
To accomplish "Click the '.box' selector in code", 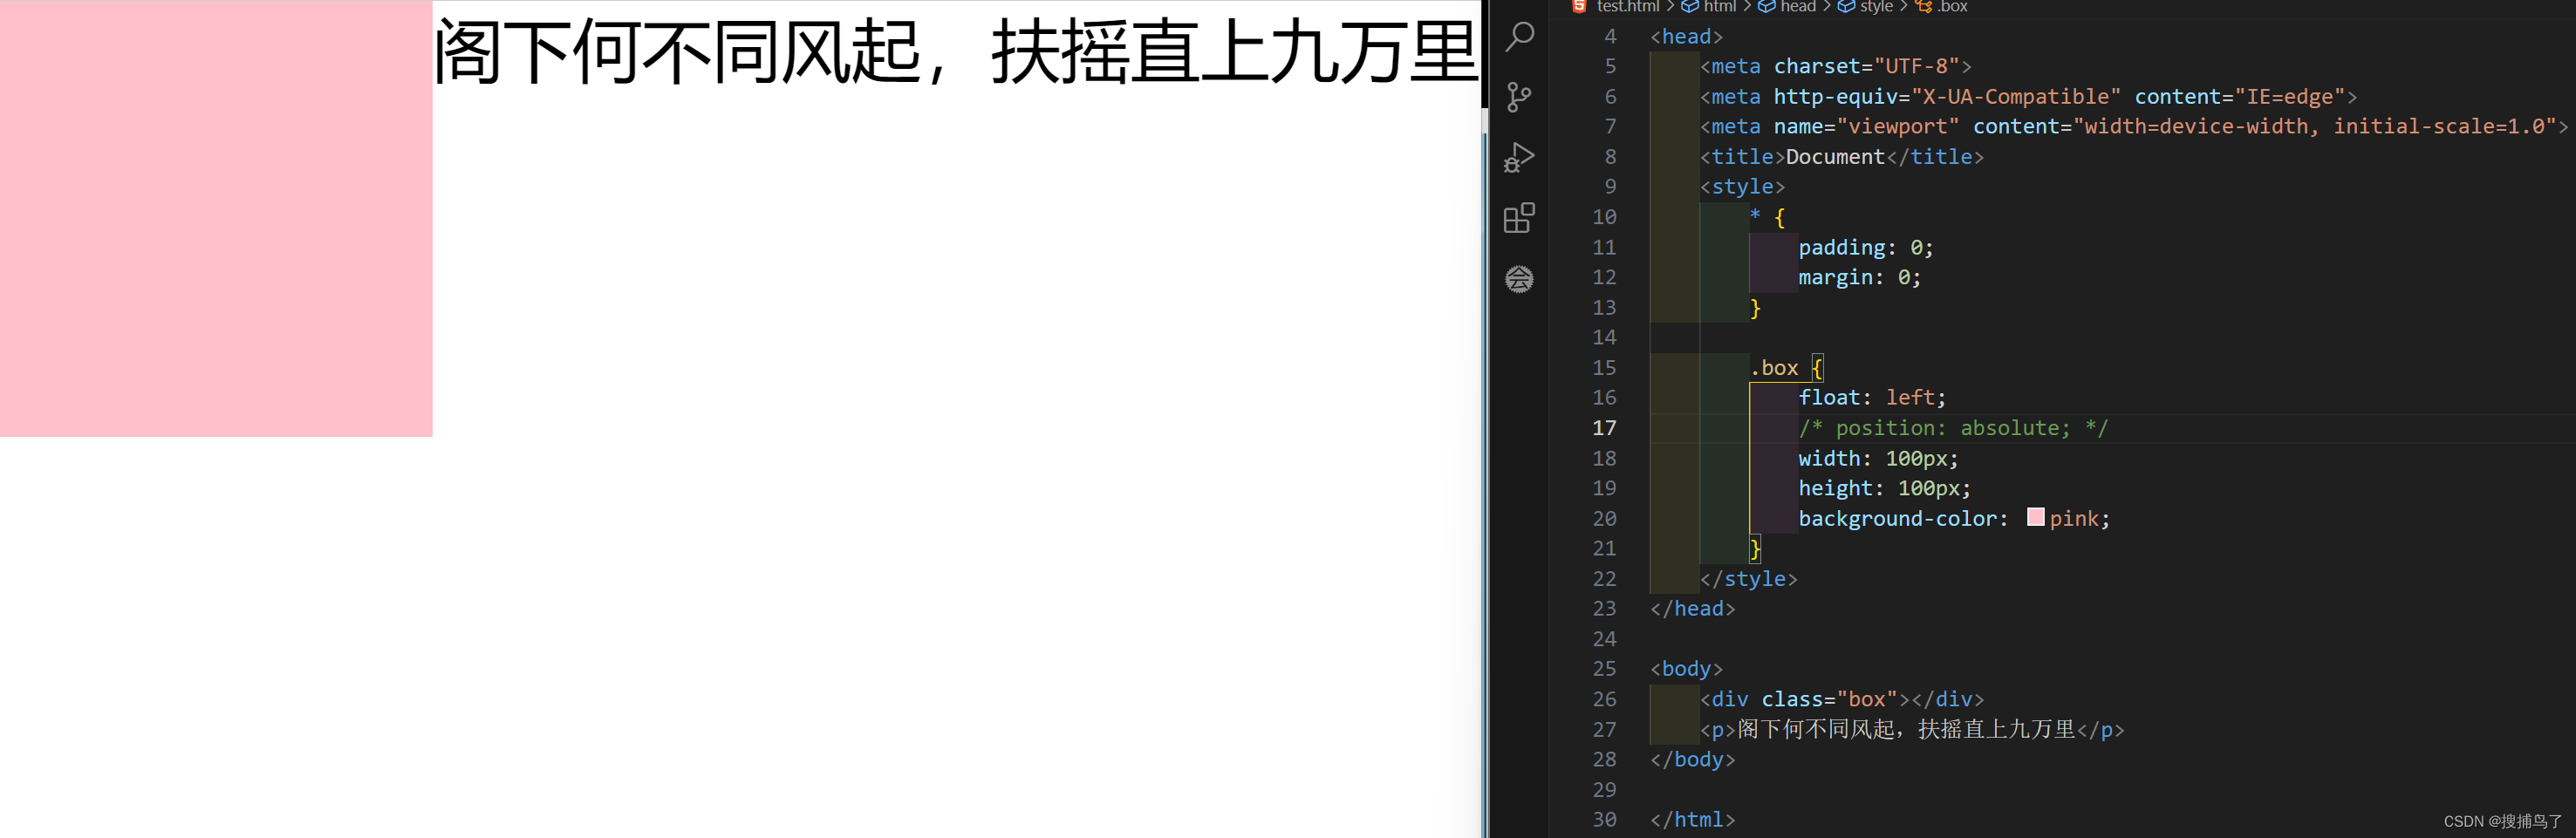I will (1774, 368).
